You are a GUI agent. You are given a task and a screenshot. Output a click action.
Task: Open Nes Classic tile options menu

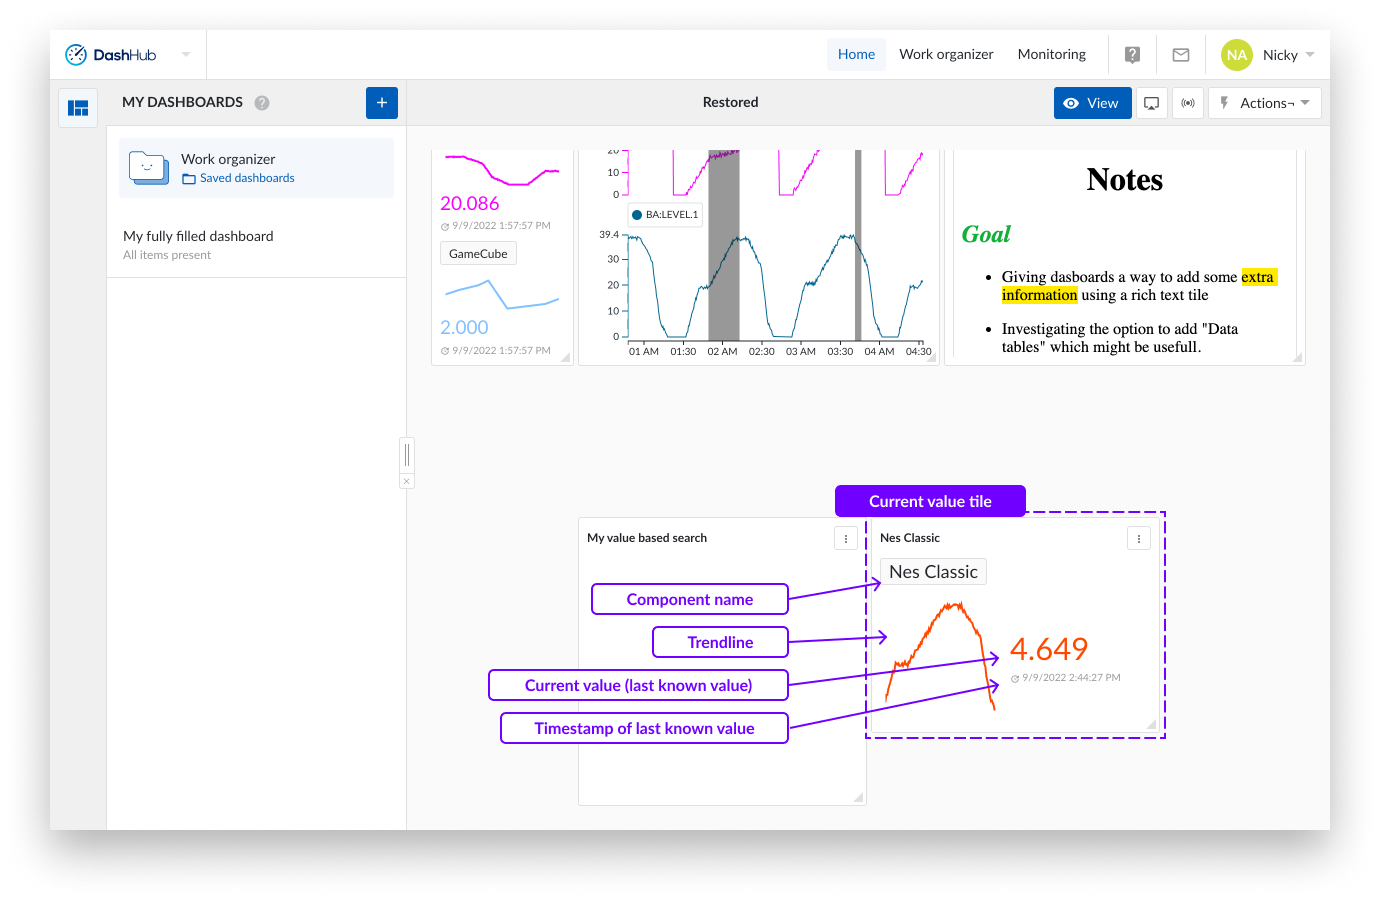click(x=1139, y=539)
